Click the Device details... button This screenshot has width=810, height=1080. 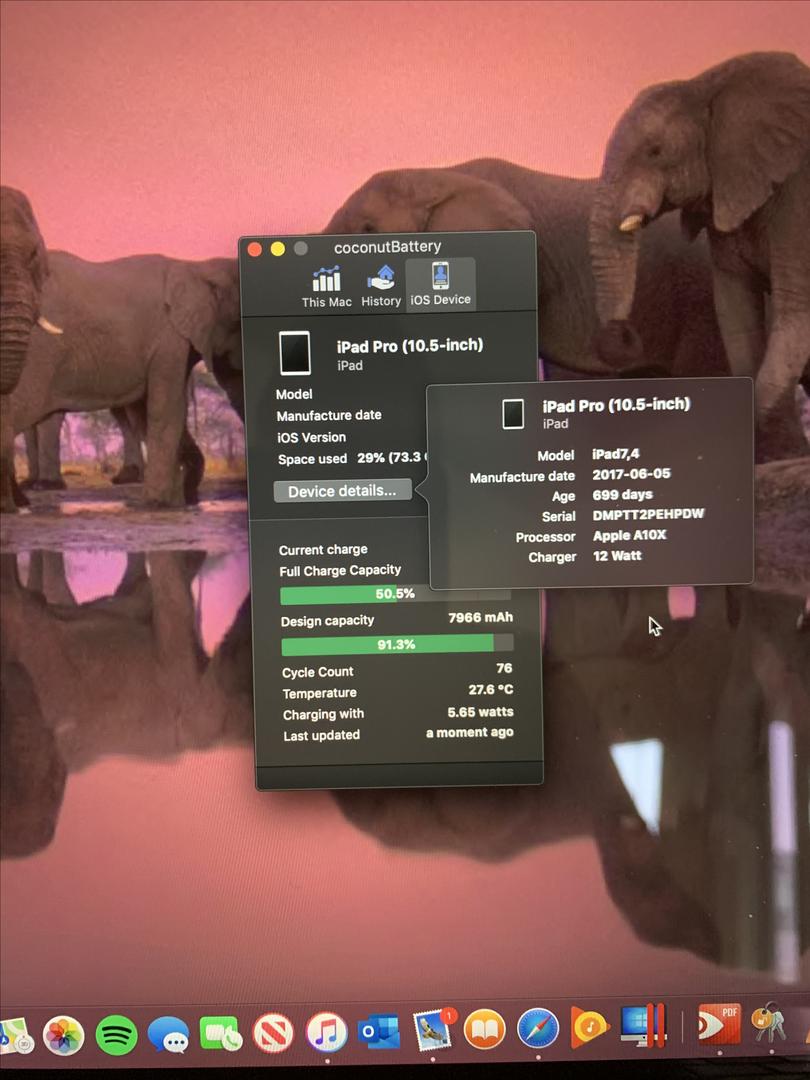[342, 491]
